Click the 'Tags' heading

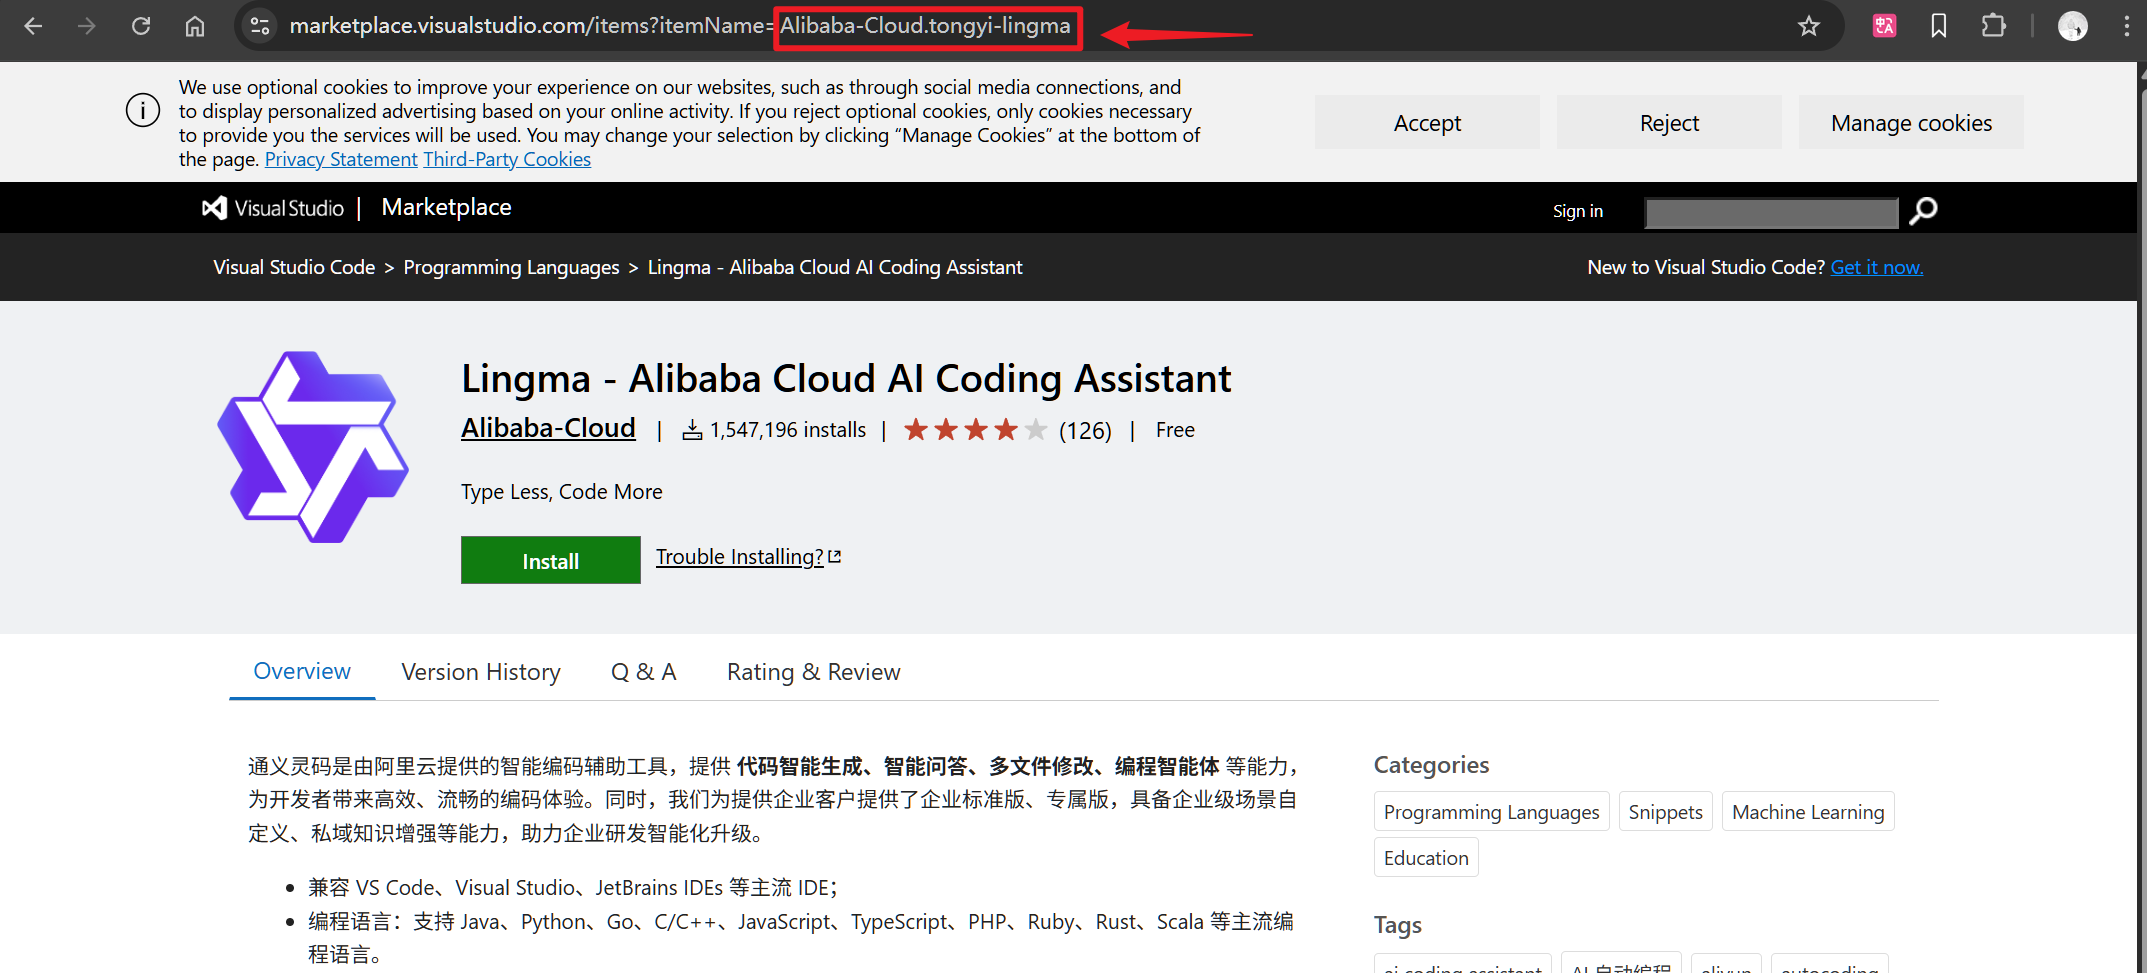click(1397, 925)
